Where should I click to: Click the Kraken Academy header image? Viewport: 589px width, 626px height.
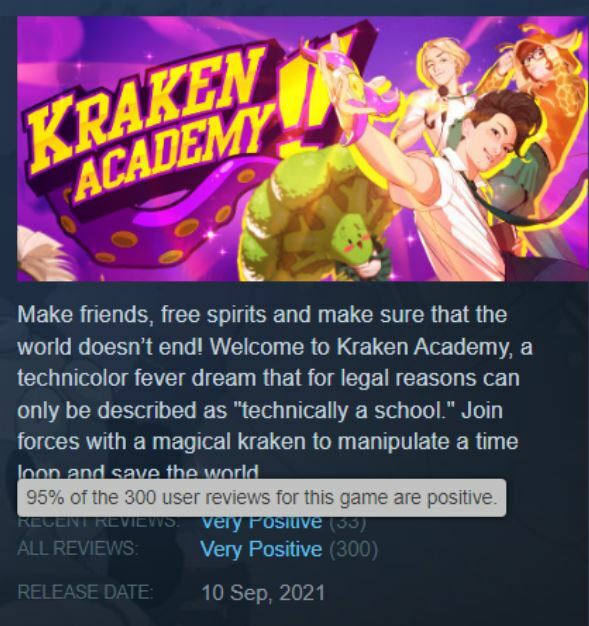click(x=303, y=149)
